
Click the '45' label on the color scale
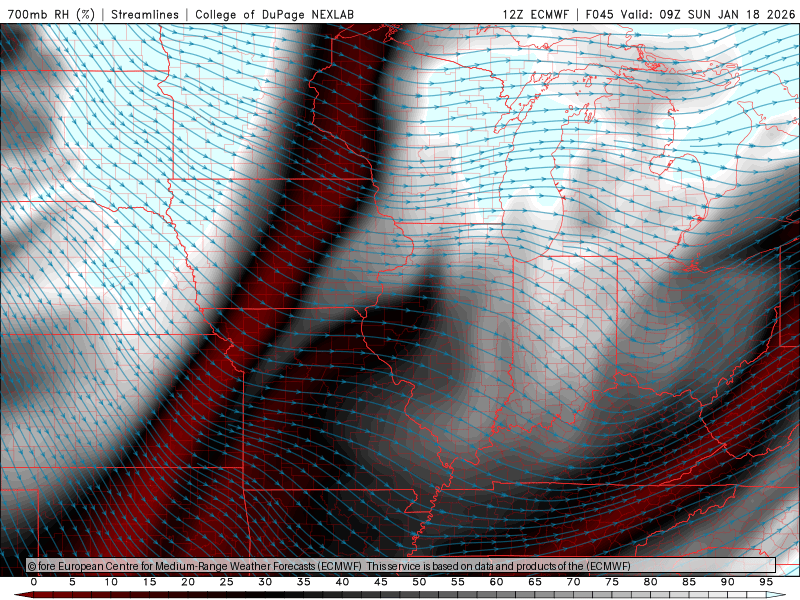click(381, 582)
